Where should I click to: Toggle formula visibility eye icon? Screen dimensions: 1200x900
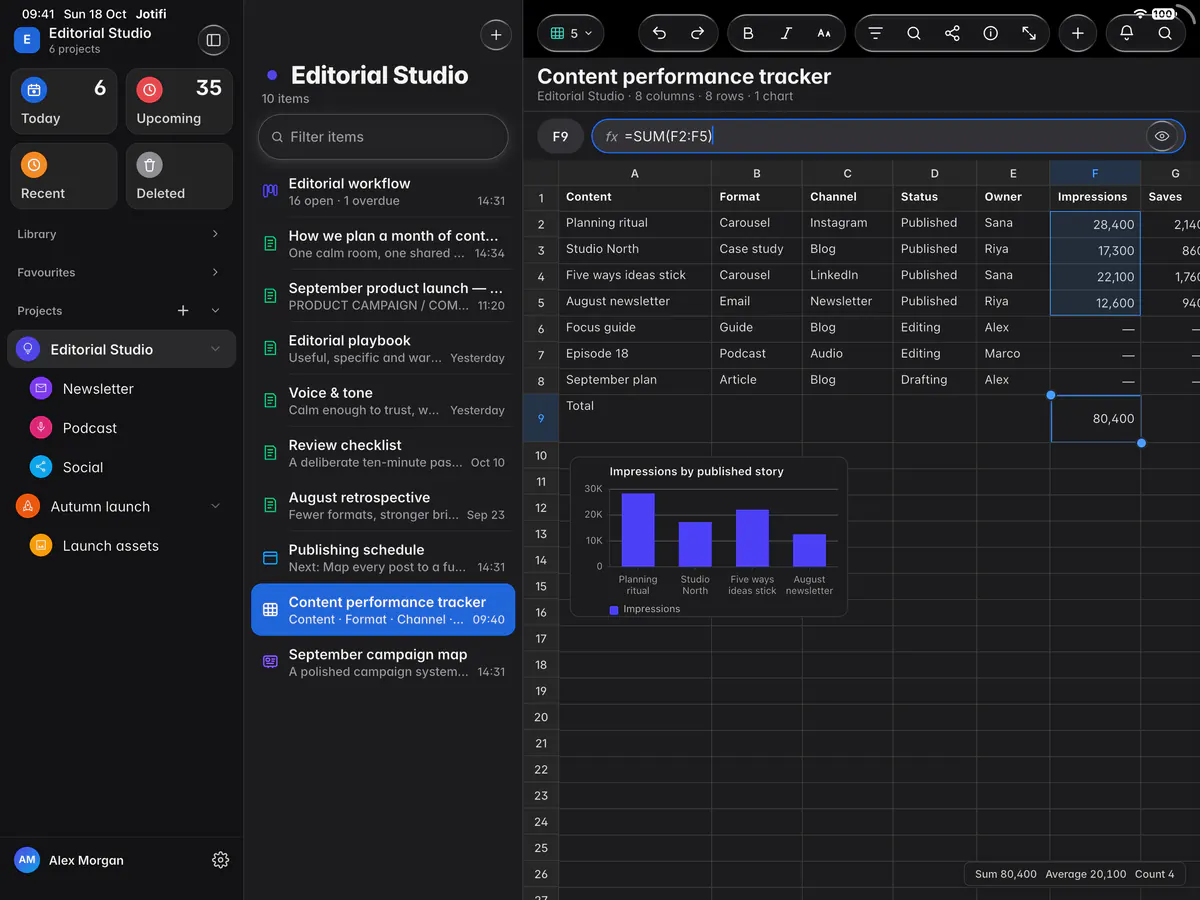pyautogui.click(x=1161, y=136)
